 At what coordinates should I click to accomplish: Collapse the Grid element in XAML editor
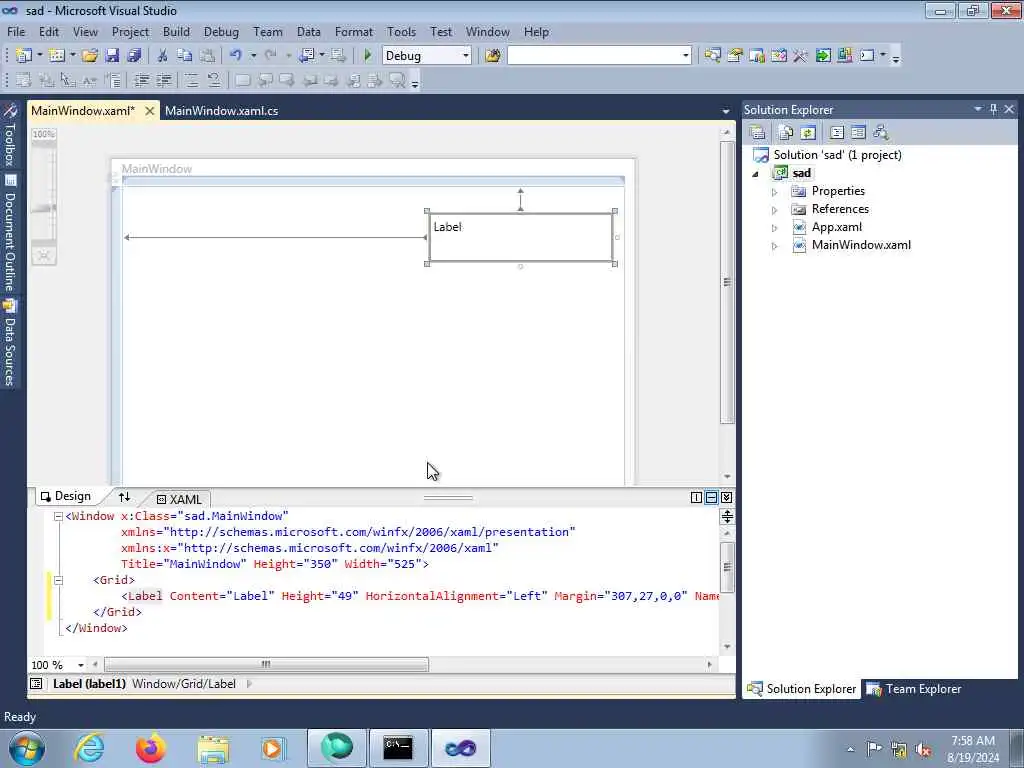[58, 580]
